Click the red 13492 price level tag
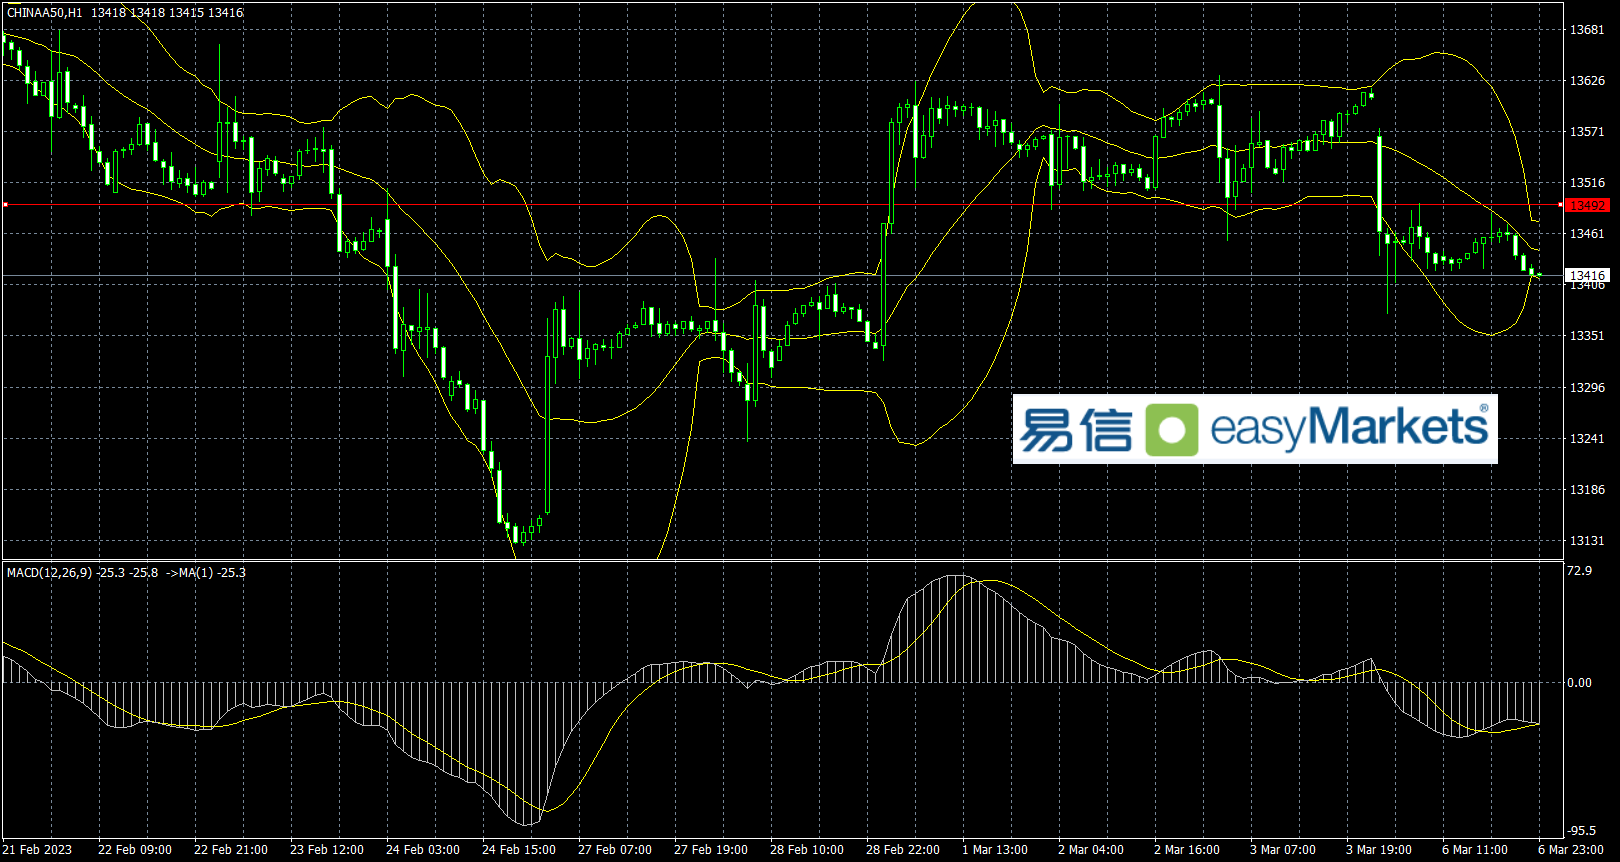Screen dimensions: 1620x862 [1587, 206]
